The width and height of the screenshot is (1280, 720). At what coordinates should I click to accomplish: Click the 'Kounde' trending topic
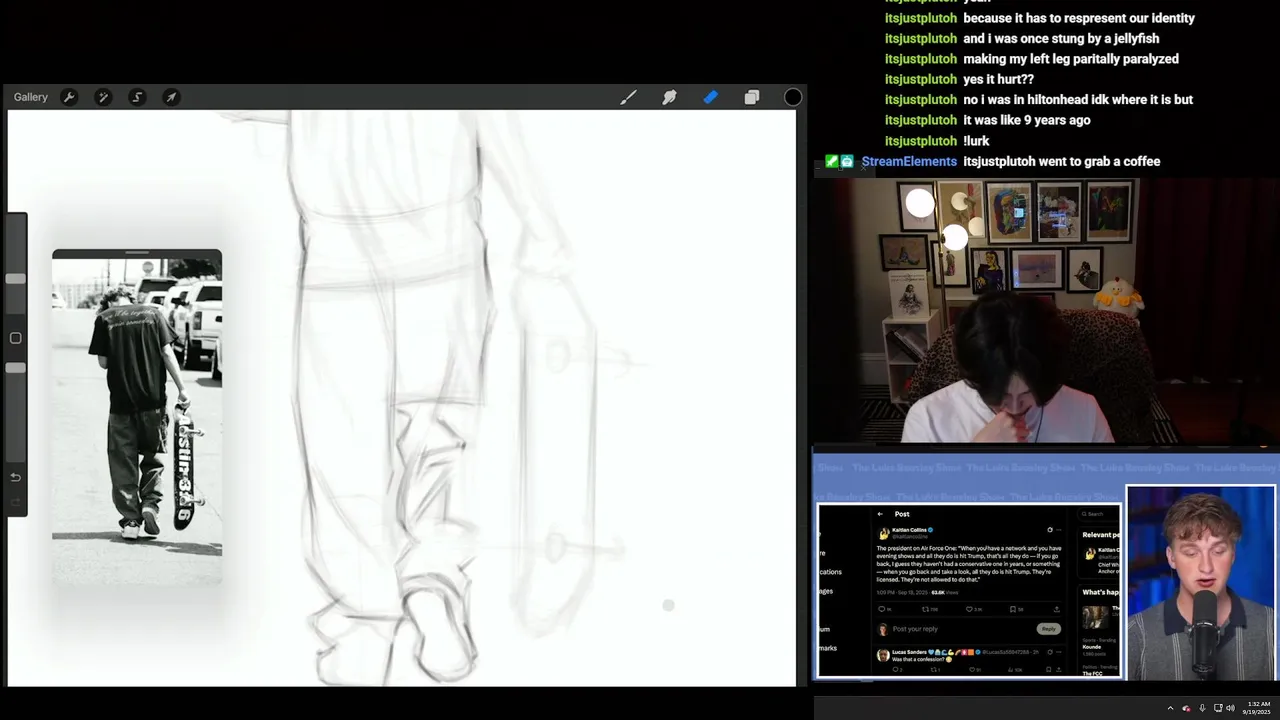pos(1091,647)
